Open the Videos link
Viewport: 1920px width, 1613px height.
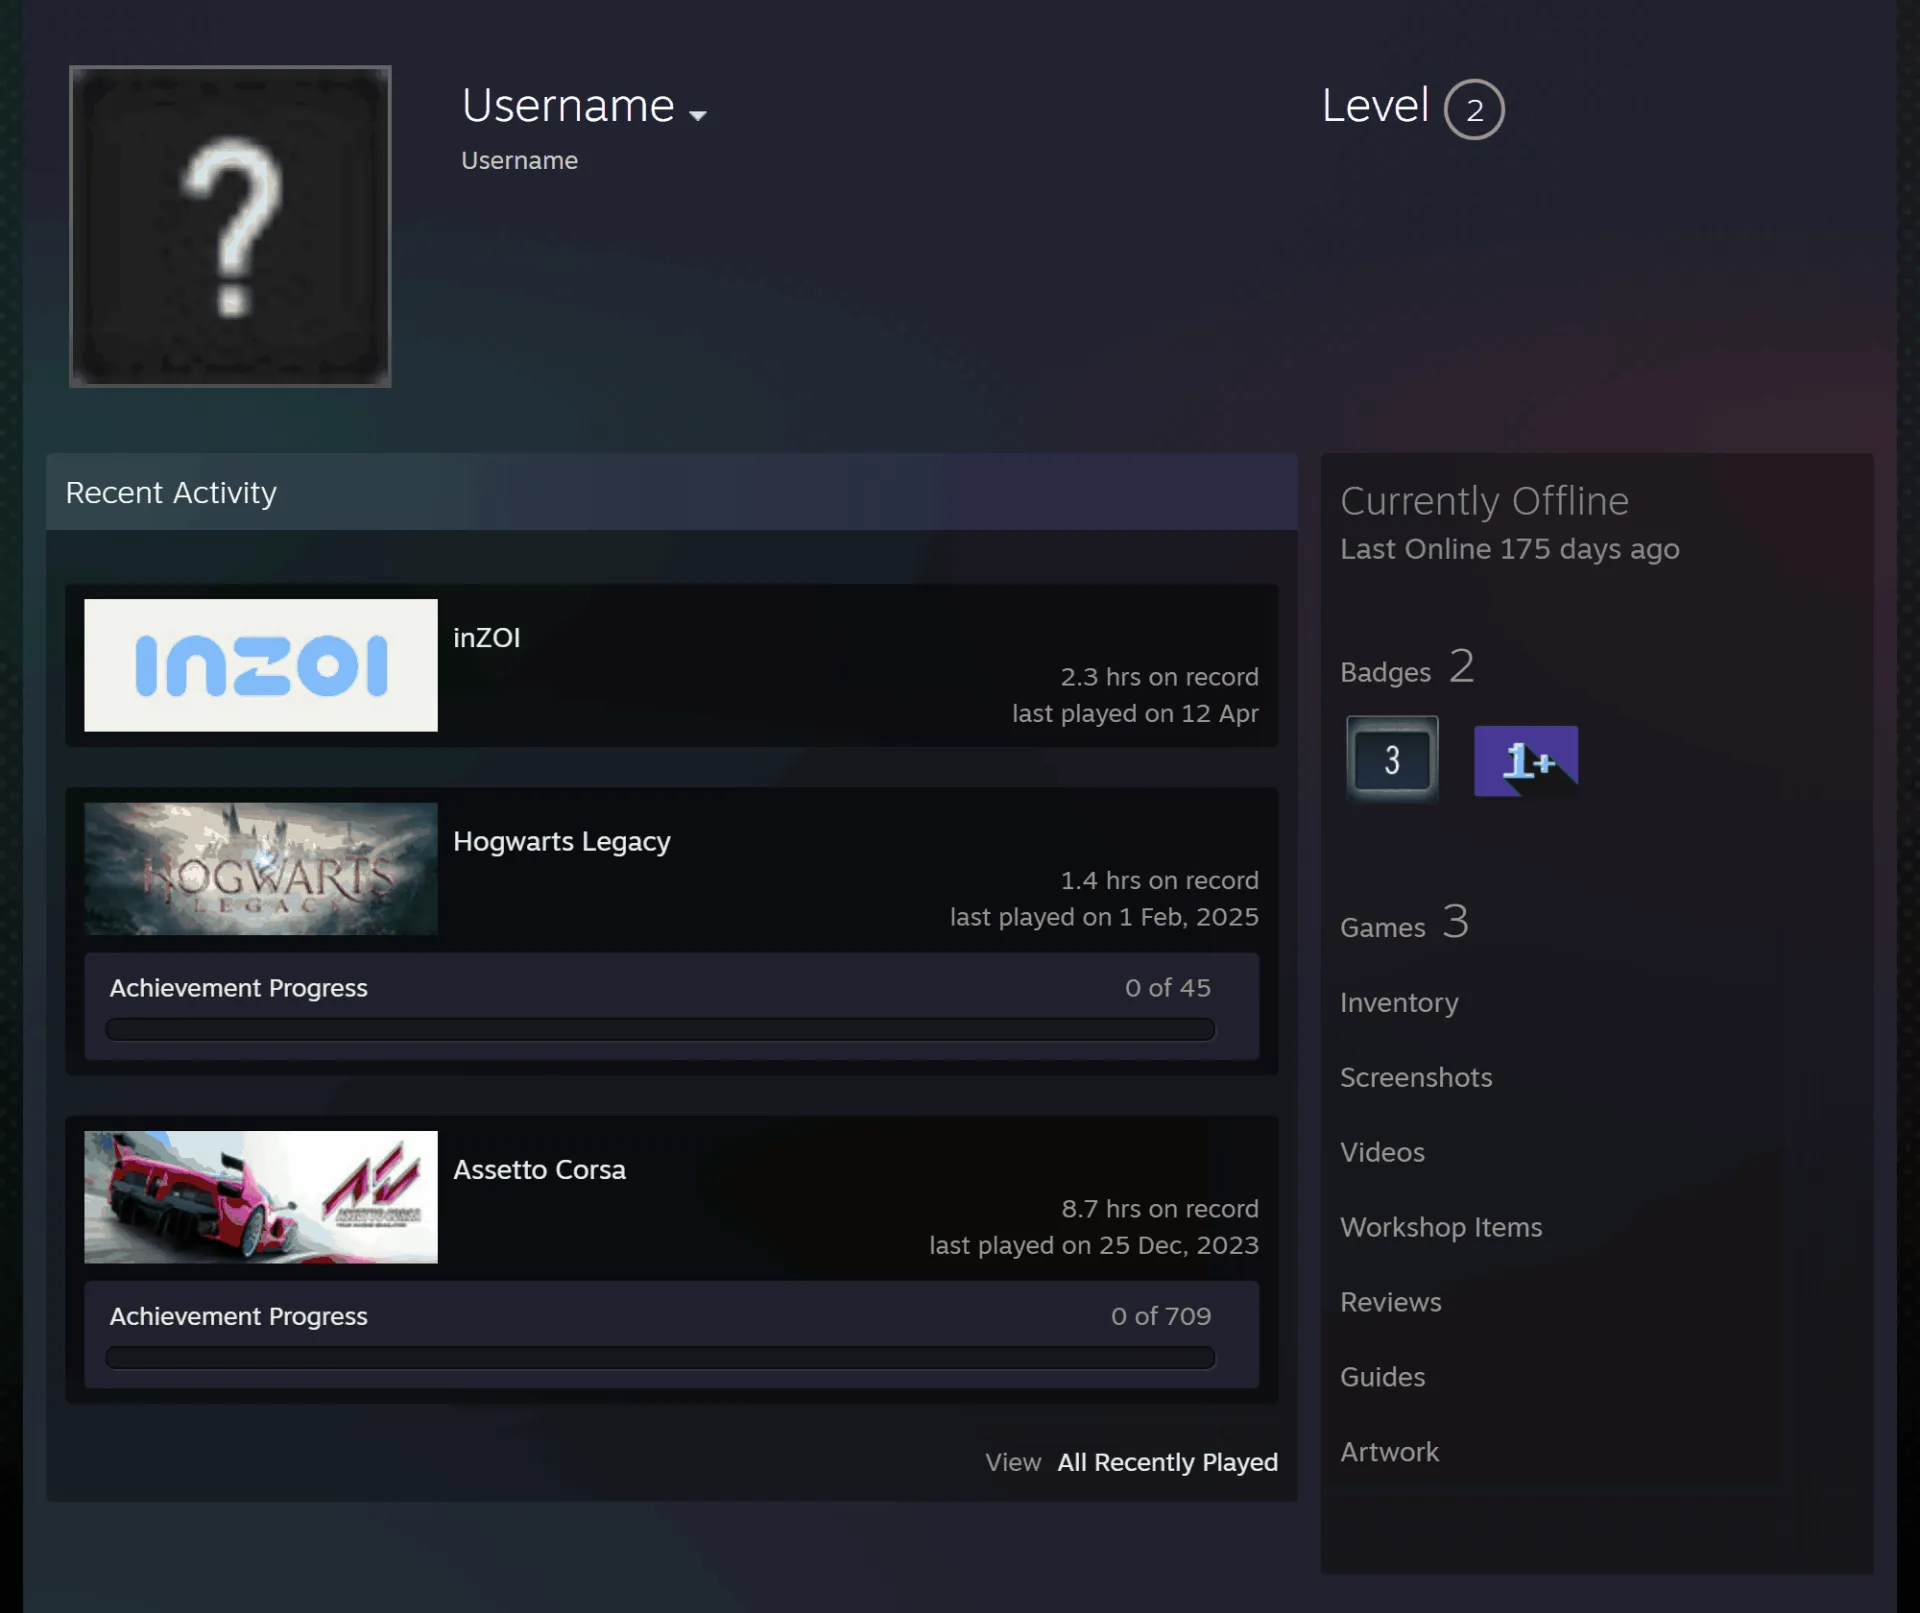[x=1382, y=1152]
